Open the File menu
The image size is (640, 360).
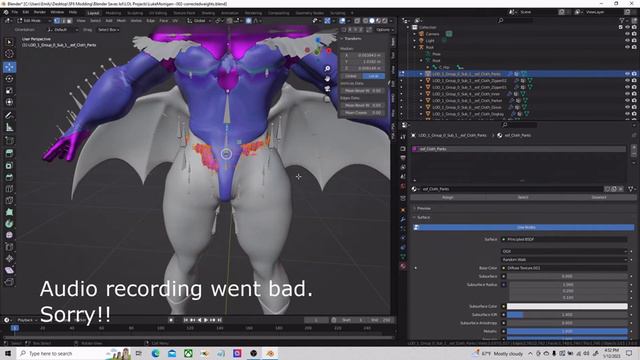point(14,12)
